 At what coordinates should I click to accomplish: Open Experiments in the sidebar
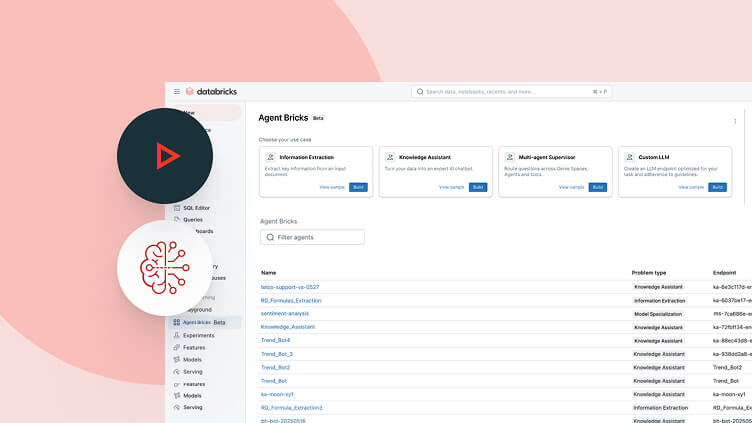[198, 335]
